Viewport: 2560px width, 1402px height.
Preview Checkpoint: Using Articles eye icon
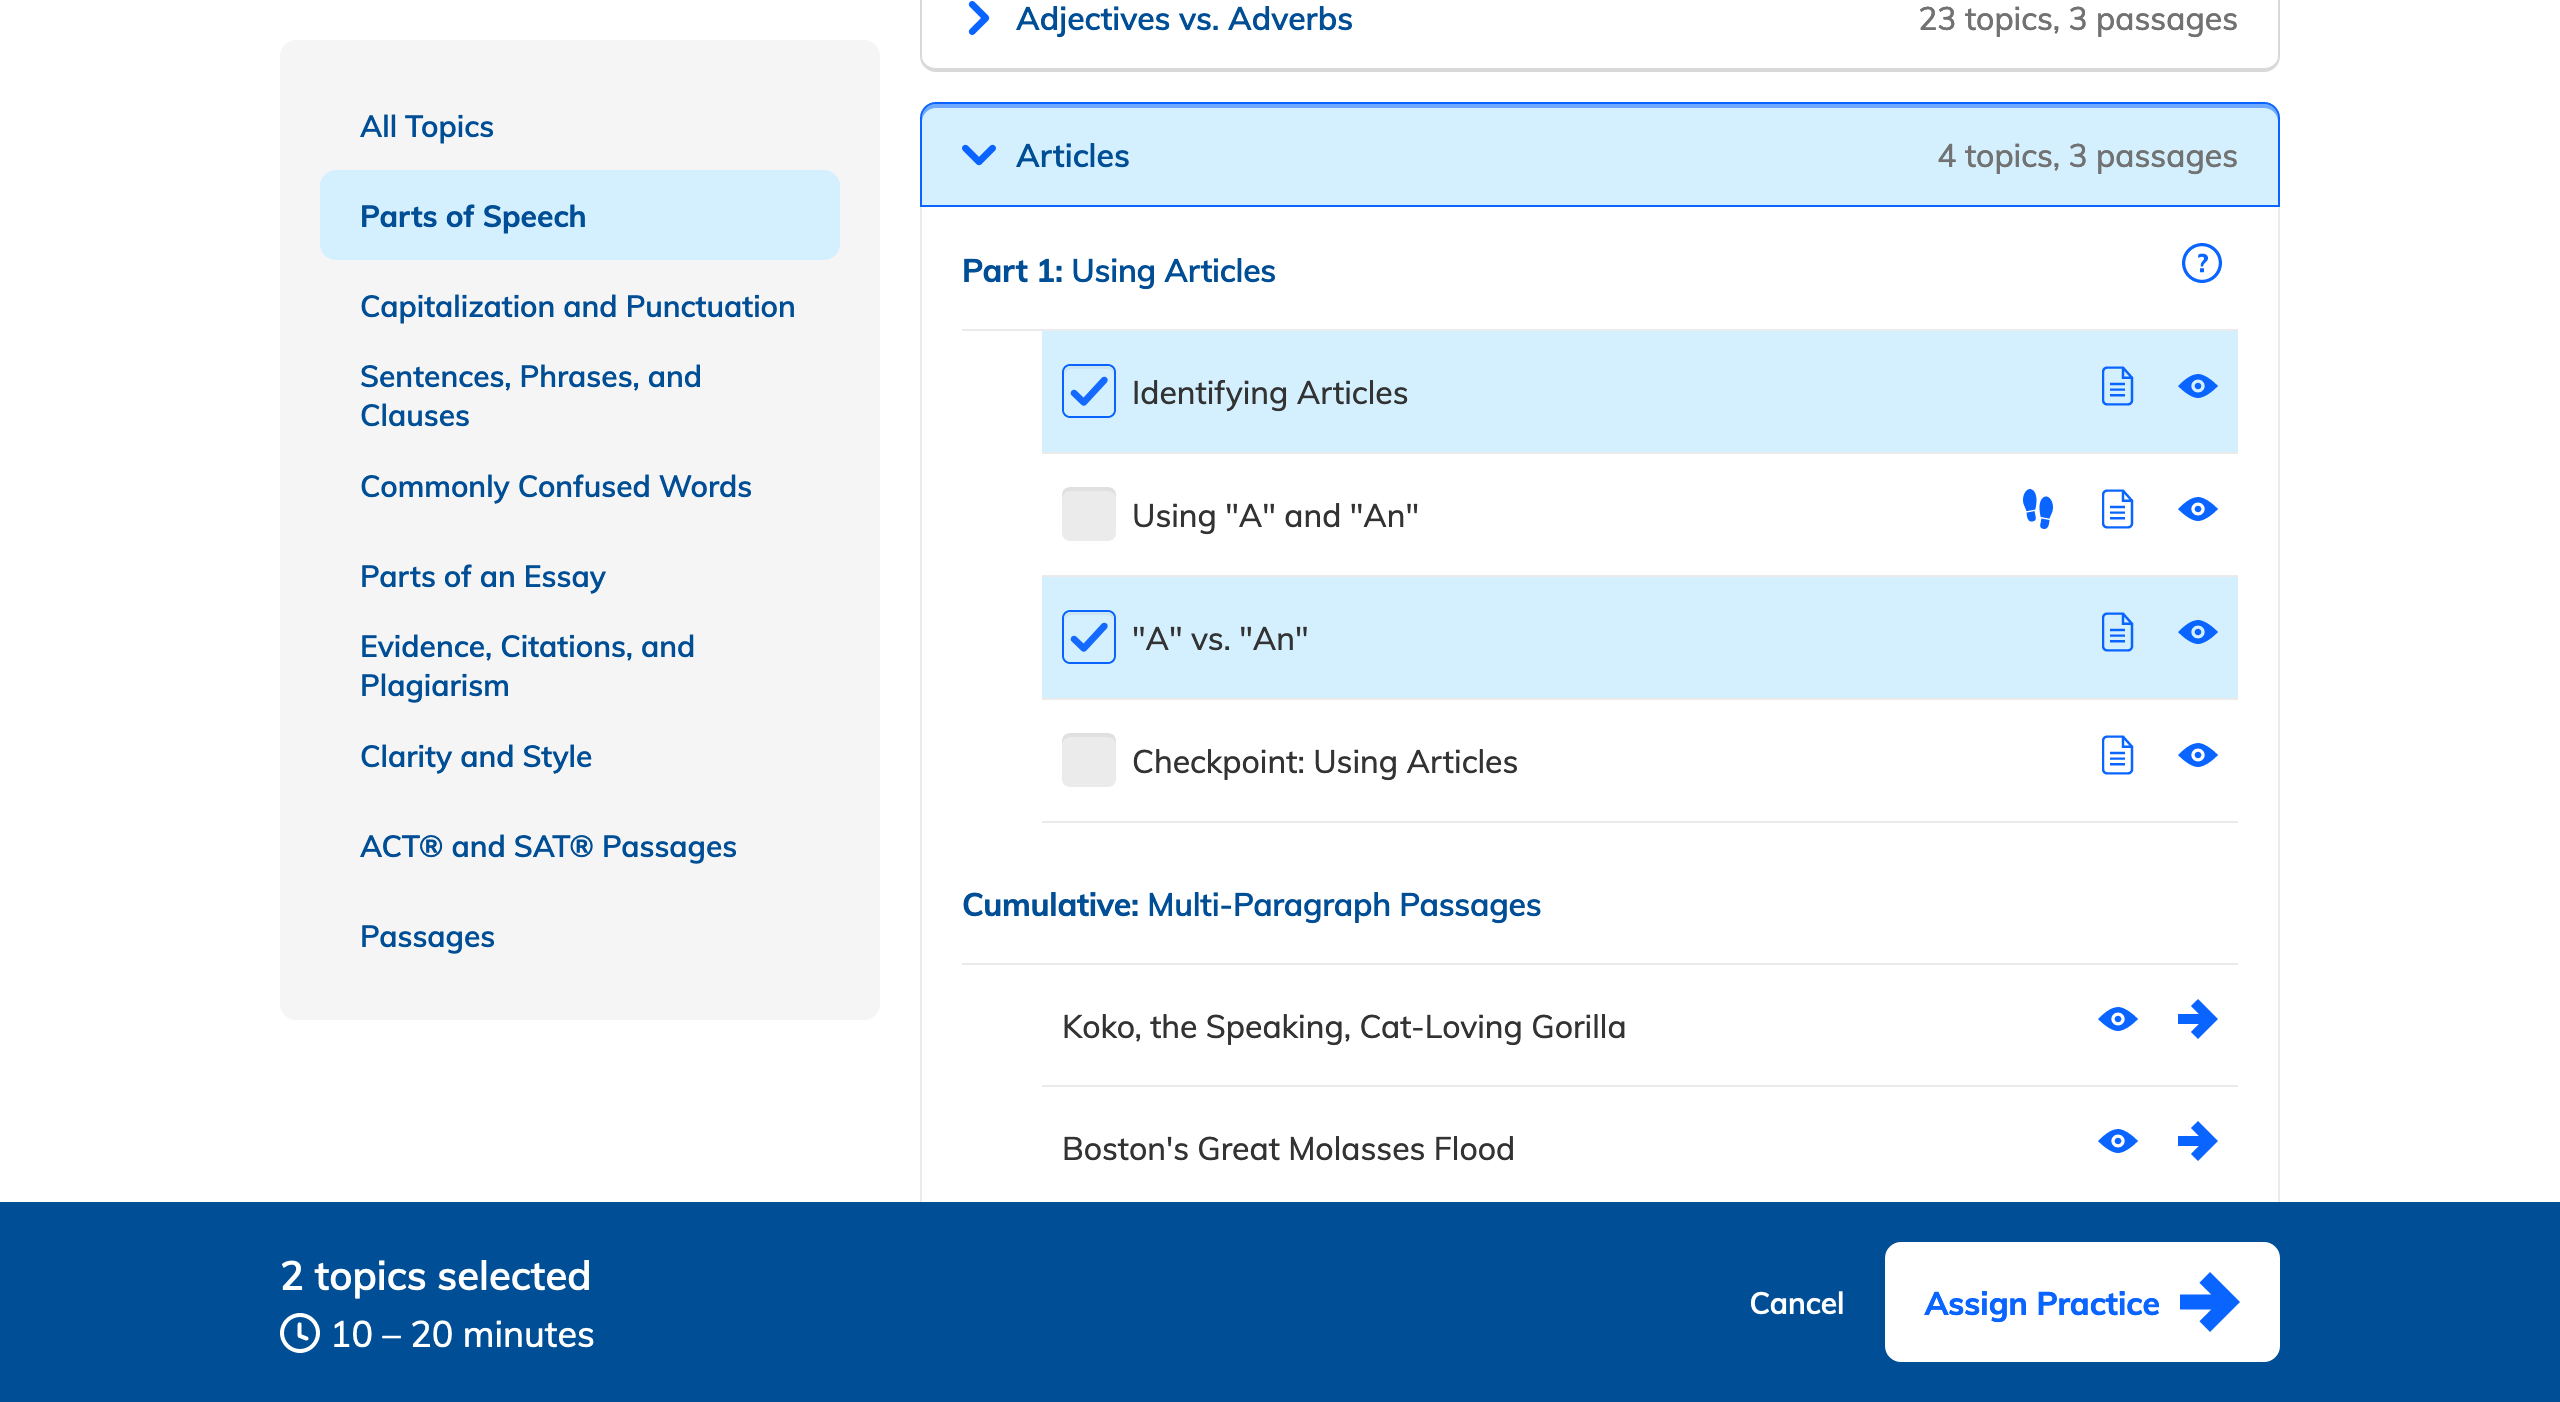pyautogui.click(x=2197, y=756)
